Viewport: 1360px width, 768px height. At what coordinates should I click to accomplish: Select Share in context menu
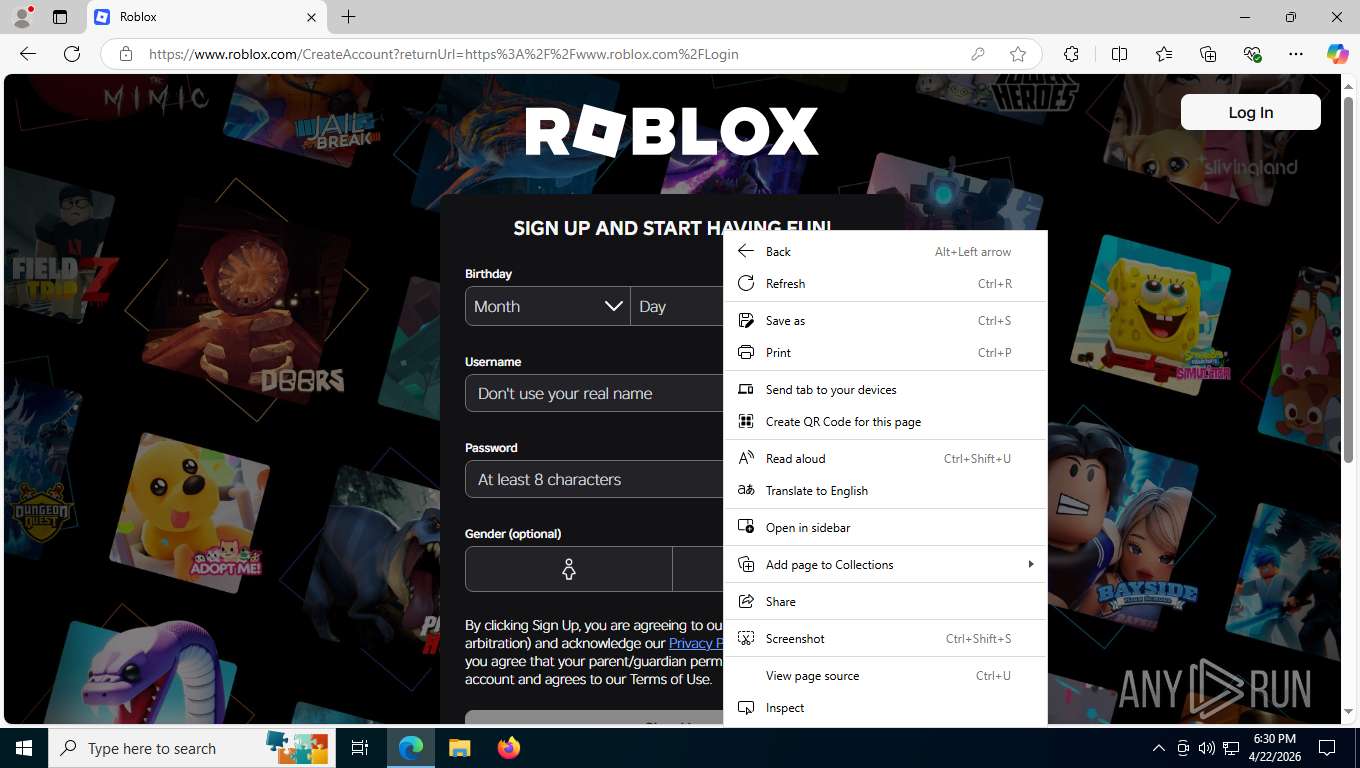885,601
